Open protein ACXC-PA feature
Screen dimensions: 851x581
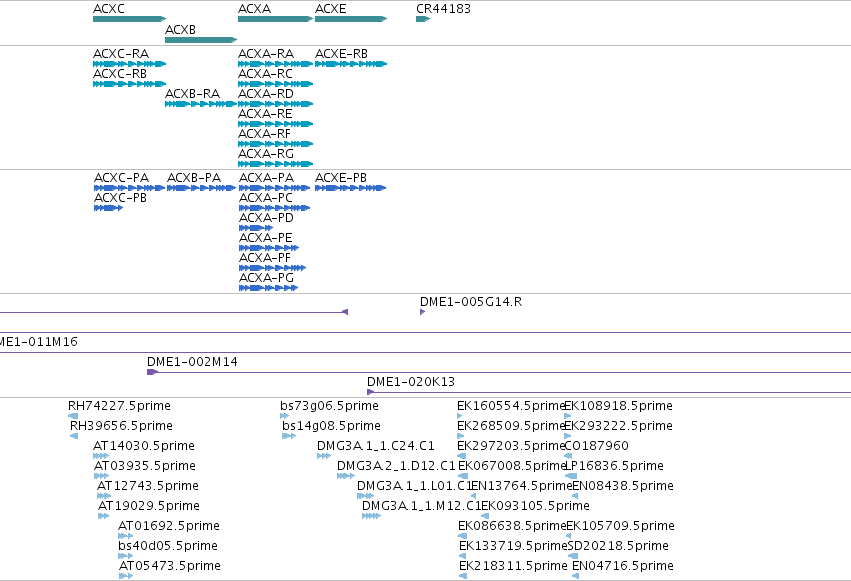pyautogui.click(x=130, y=188)
